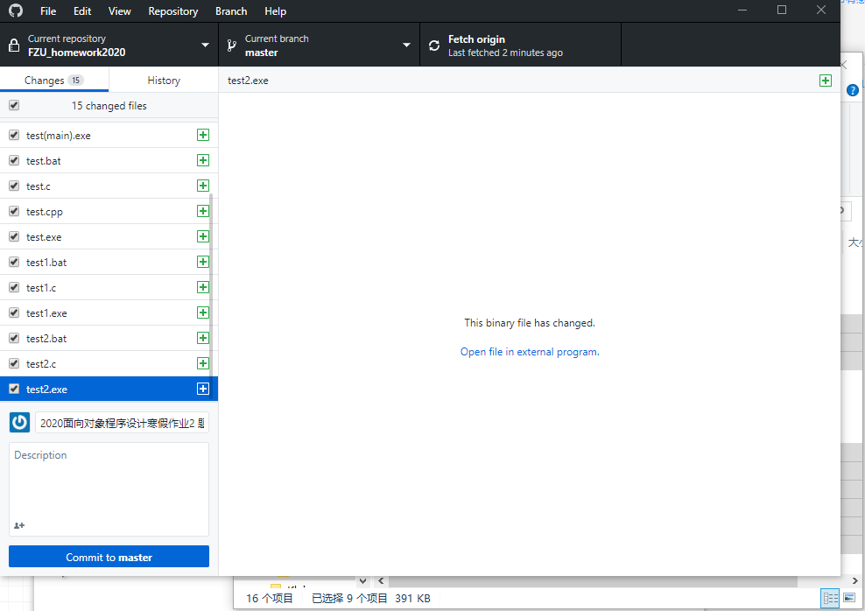This screenshot has height=611, width=865.
Task: Uncheck the test.bat checkbox
Action: 14,160
